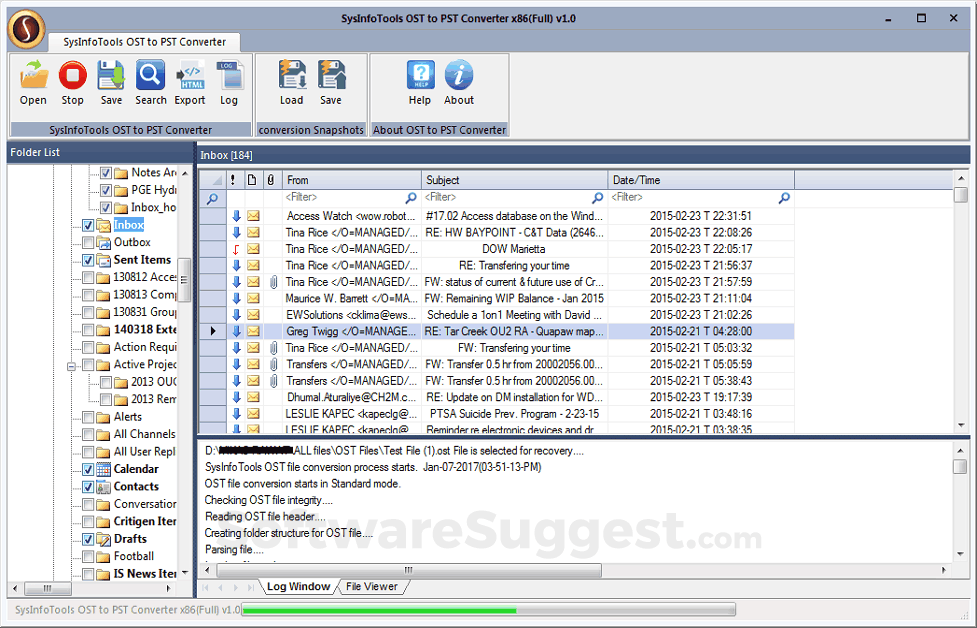Viewport: 977px width, 628px height.
Task: Select the Maurice W. Barrett email row
Action: point(496,298)
